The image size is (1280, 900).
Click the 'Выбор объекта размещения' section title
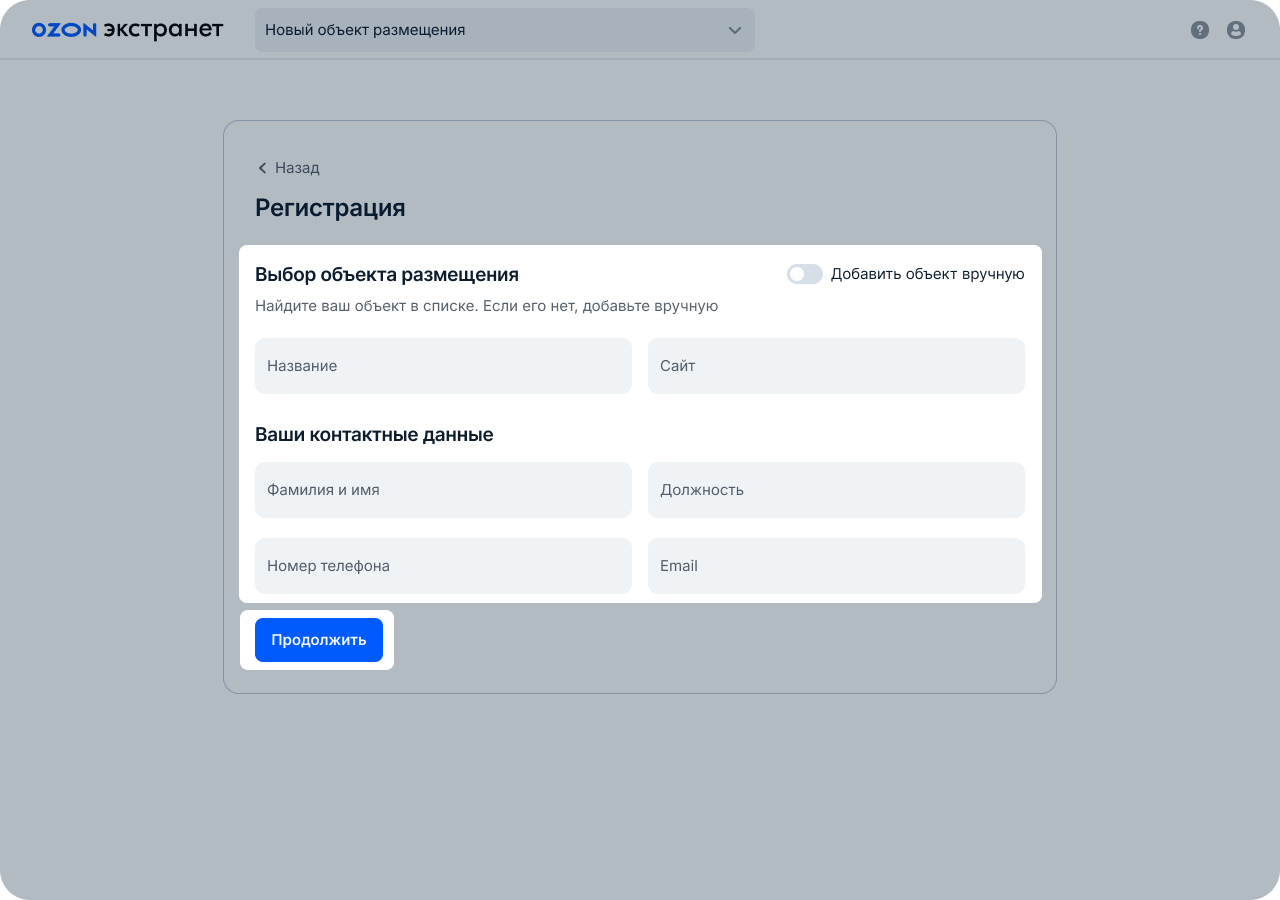[387, 274]
